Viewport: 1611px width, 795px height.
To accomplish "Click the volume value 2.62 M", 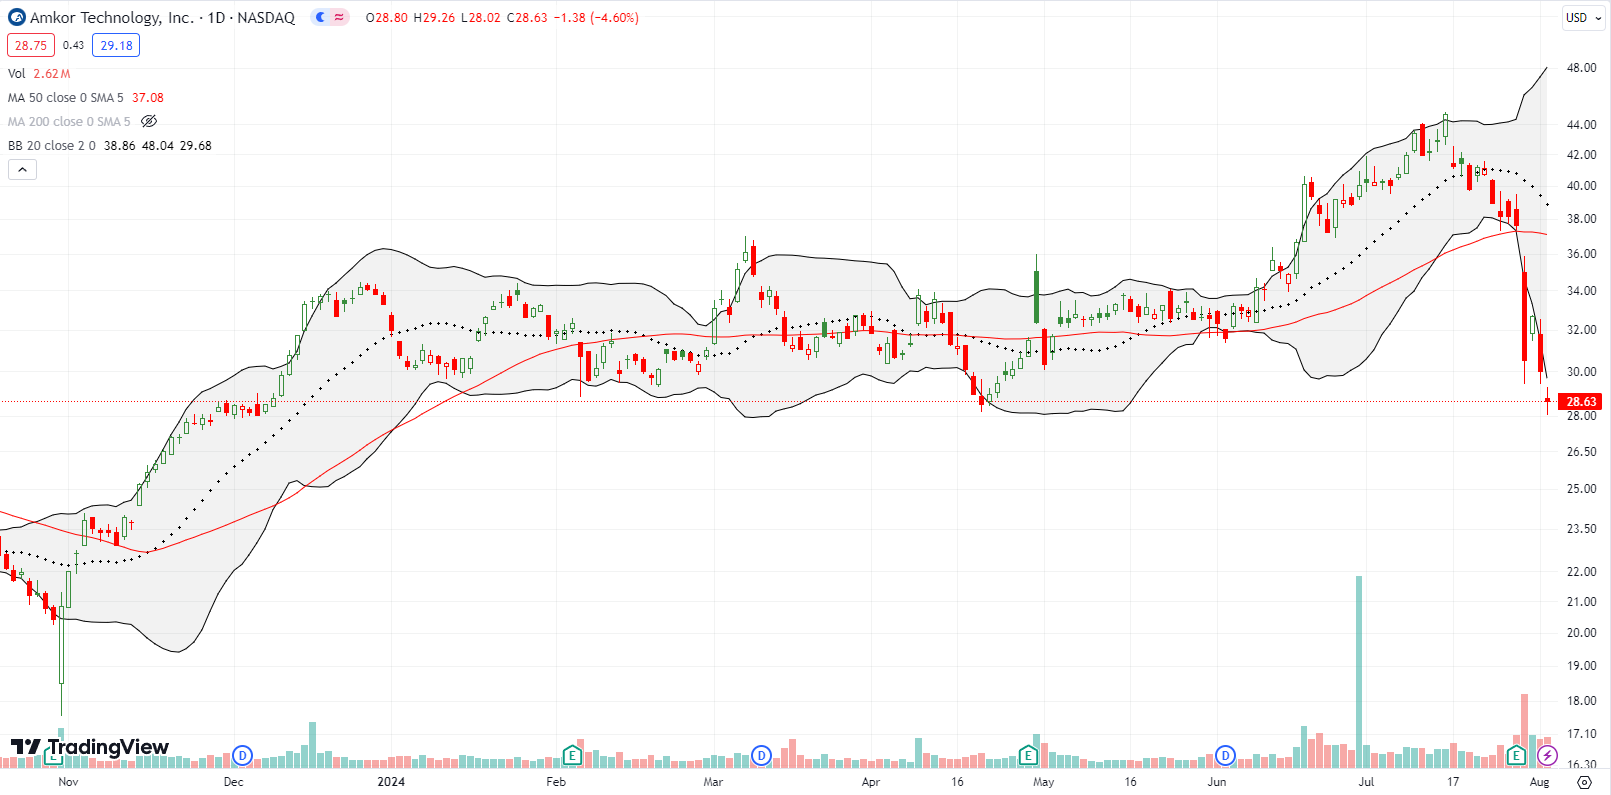I will tap(52, 73).
